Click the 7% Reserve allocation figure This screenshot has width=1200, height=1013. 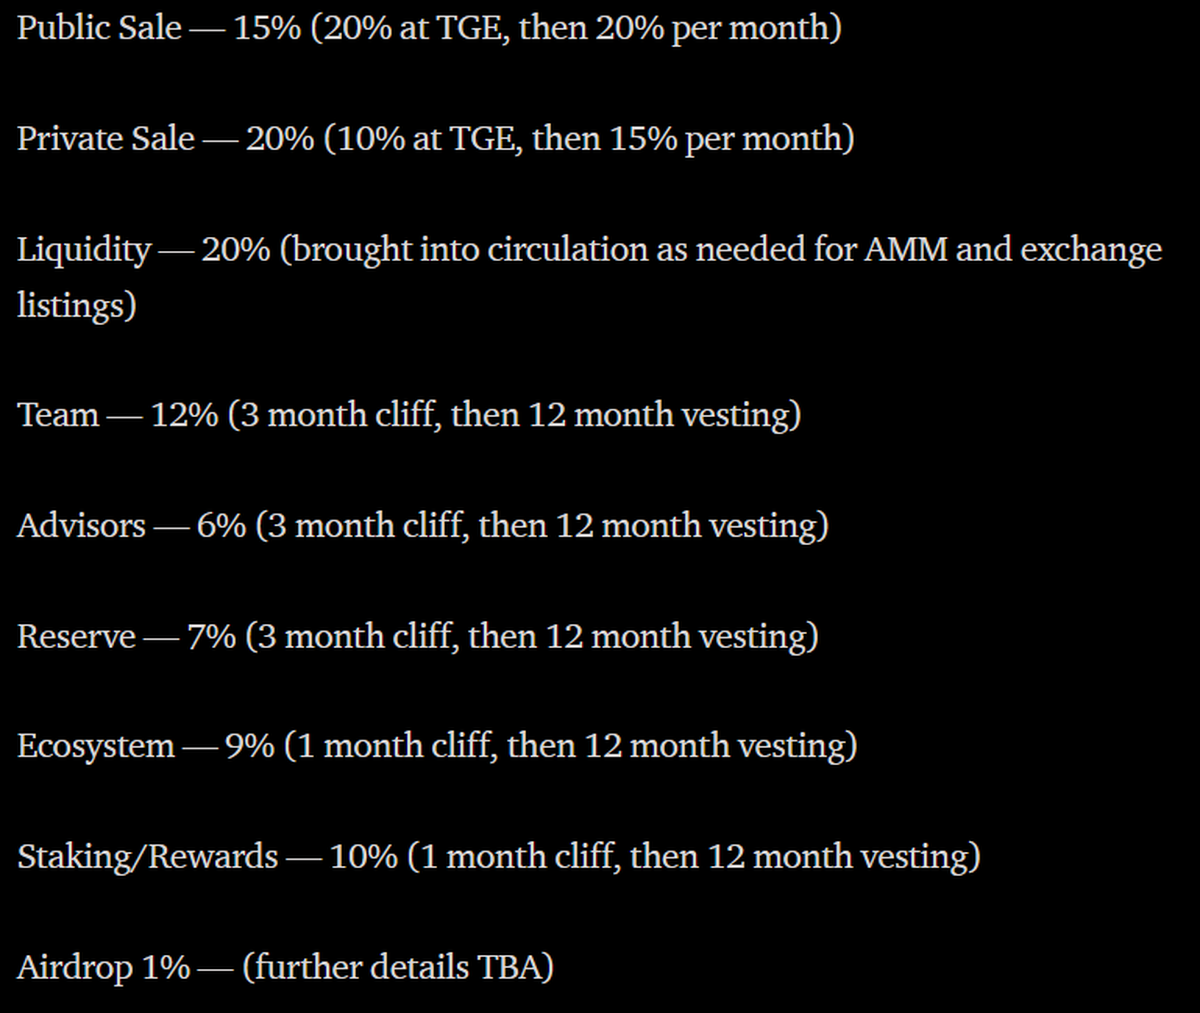(x=211, y=636)
